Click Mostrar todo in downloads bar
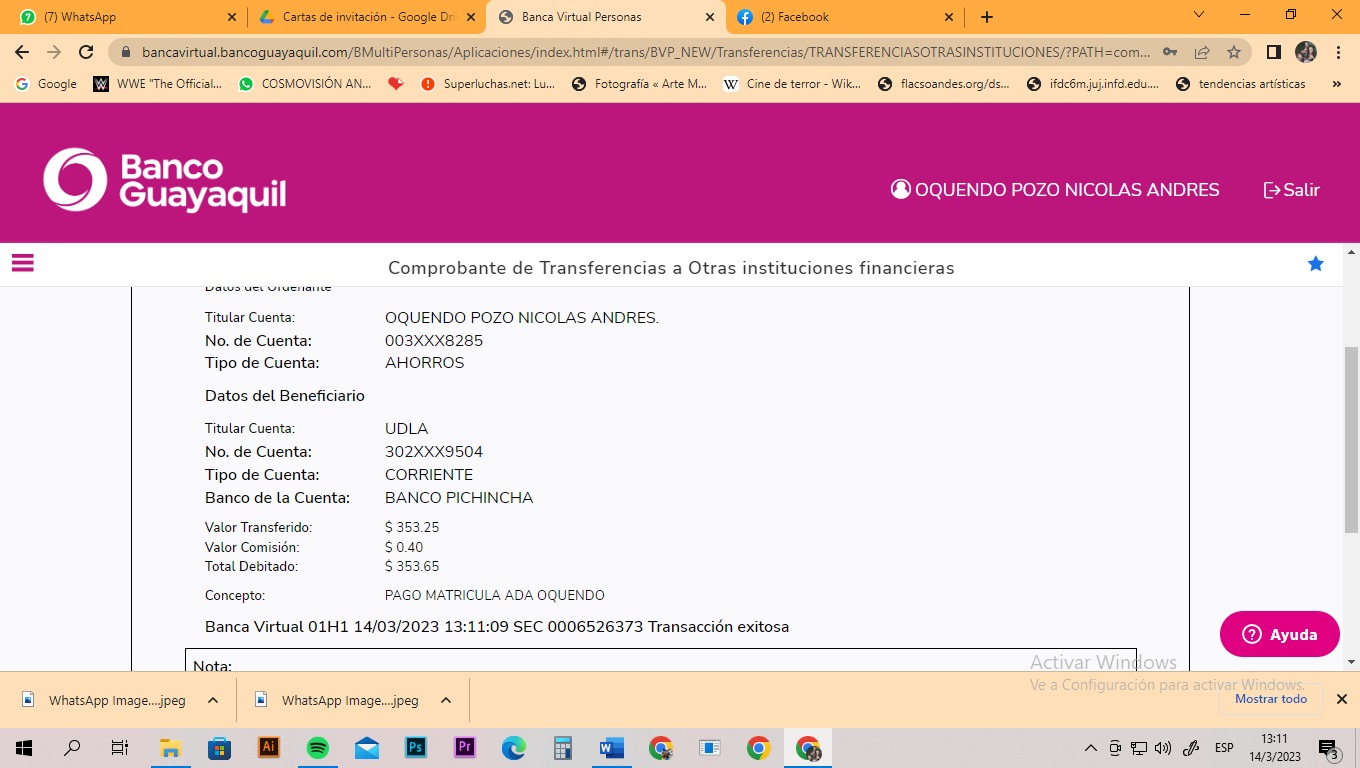 [x=1270, y=699]
